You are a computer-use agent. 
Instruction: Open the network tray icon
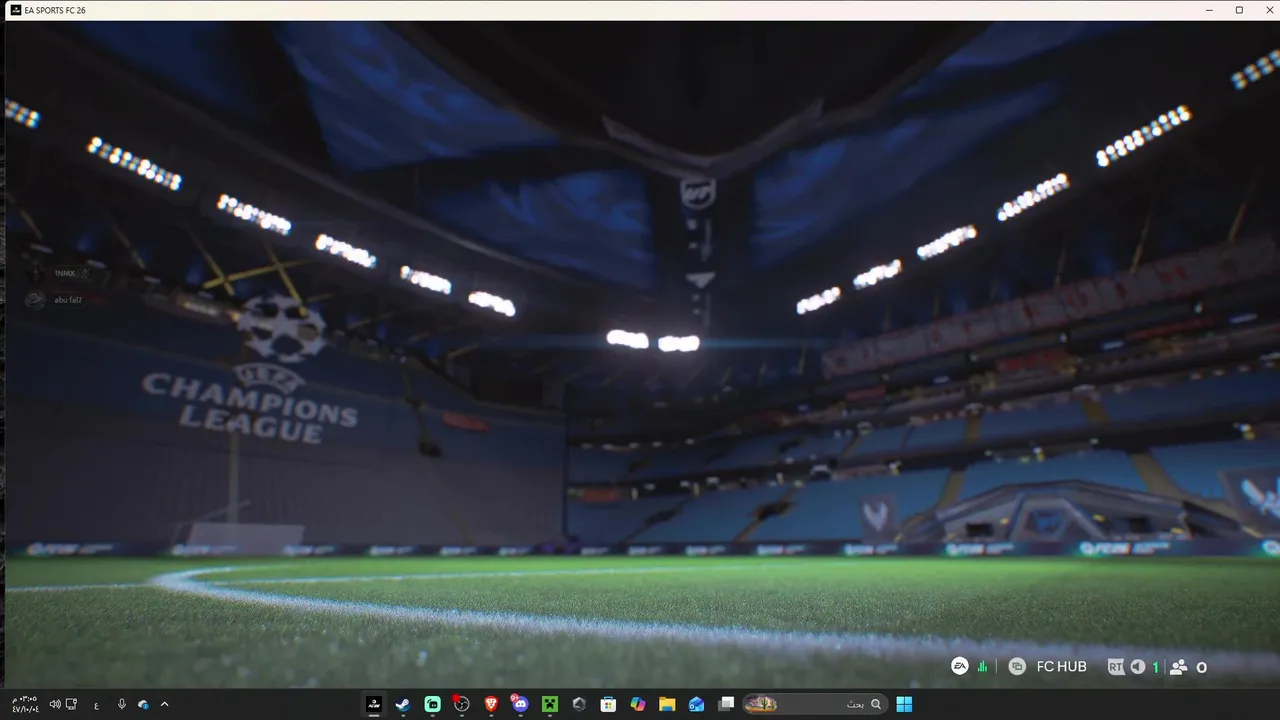72,704
